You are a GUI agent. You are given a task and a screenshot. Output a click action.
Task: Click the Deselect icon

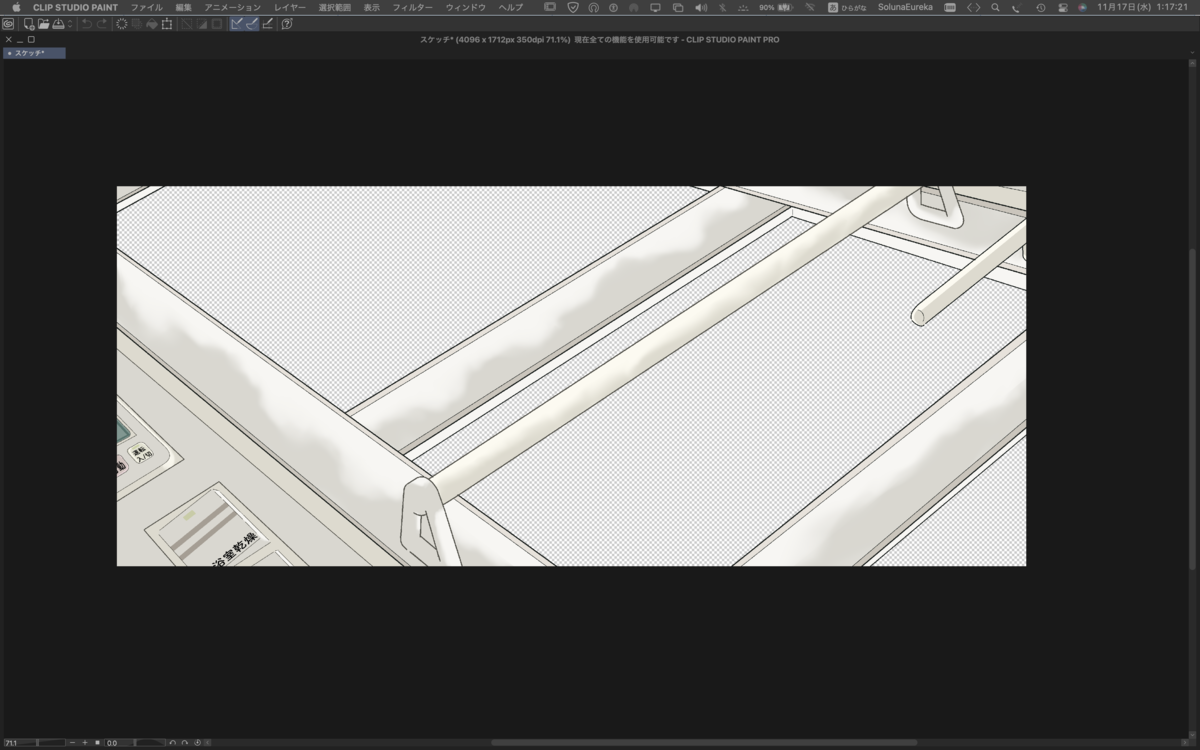(187, 24)
